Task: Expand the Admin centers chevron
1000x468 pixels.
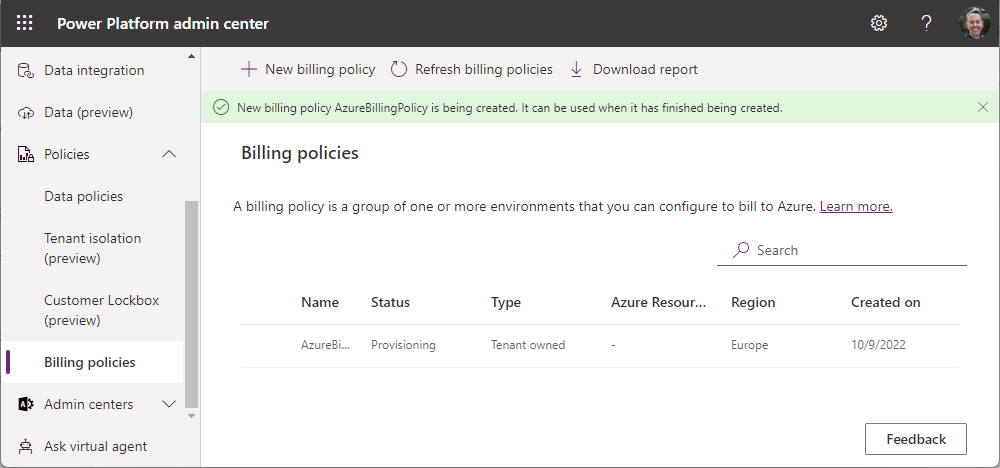Action: click(x=169, y=404)
